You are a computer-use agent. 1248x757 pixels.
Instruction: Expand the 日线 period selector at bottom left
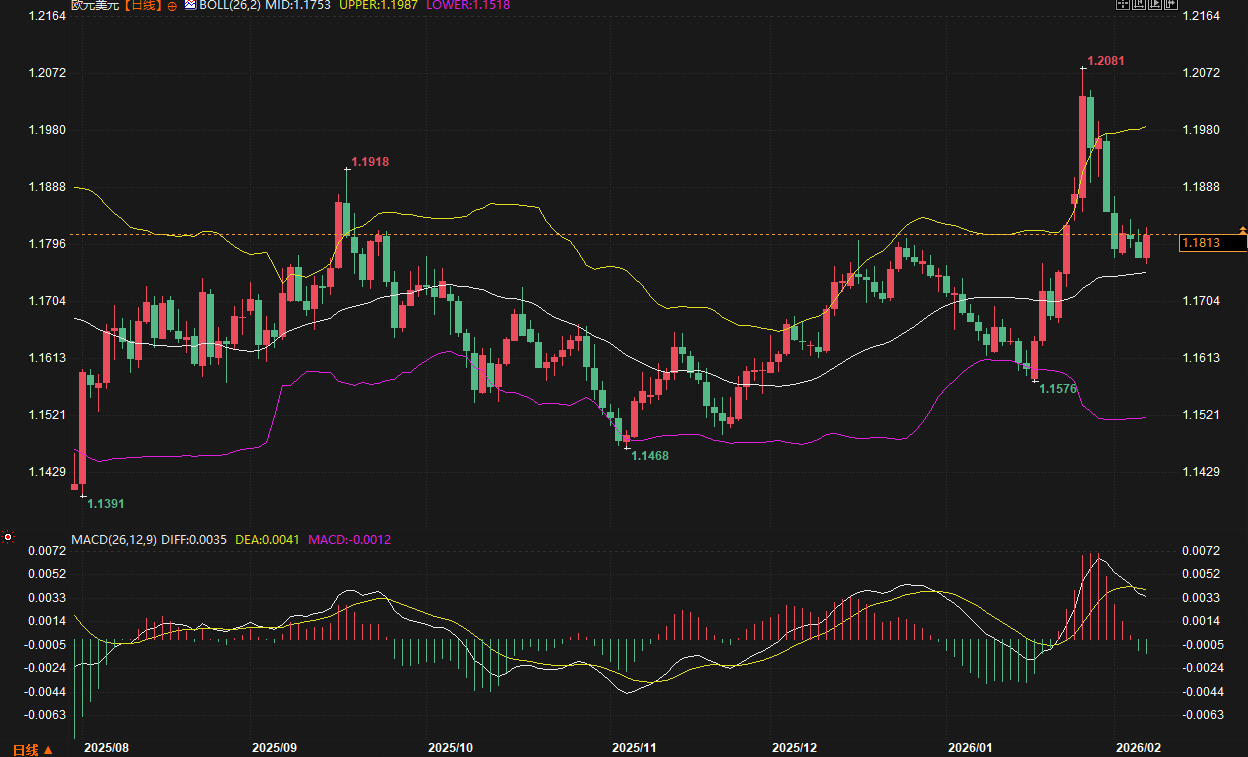pos(32,749)
